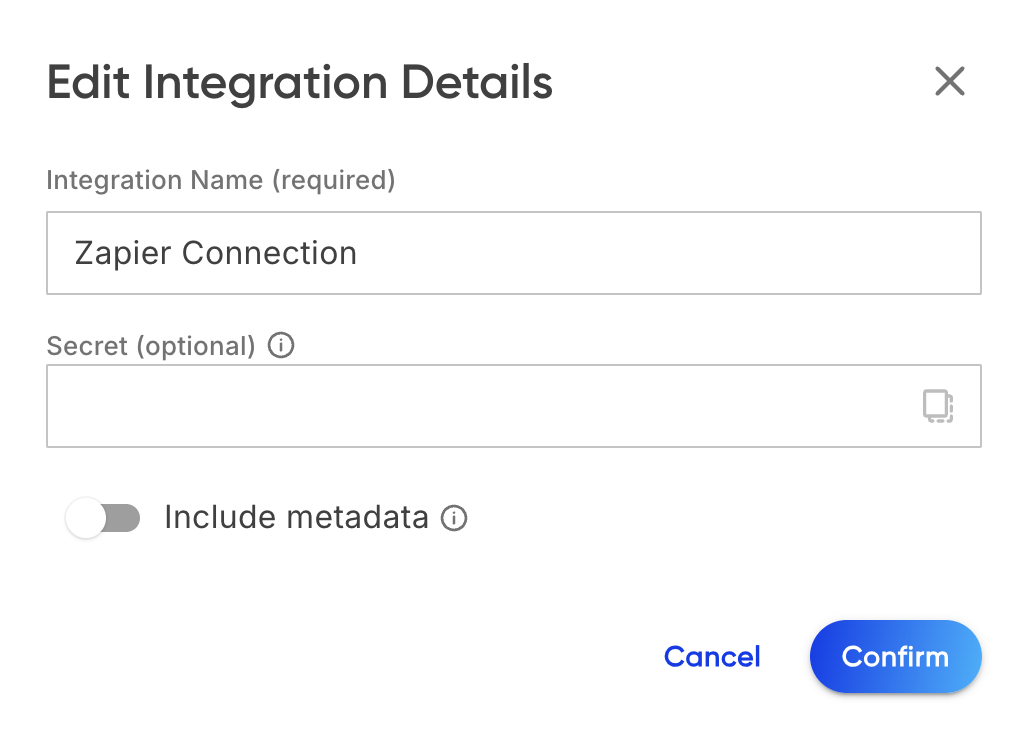Viewport: 1032px width, 742px height.
Task: Click the info icon beside Secret label
Action: click(x=281, y=345)
